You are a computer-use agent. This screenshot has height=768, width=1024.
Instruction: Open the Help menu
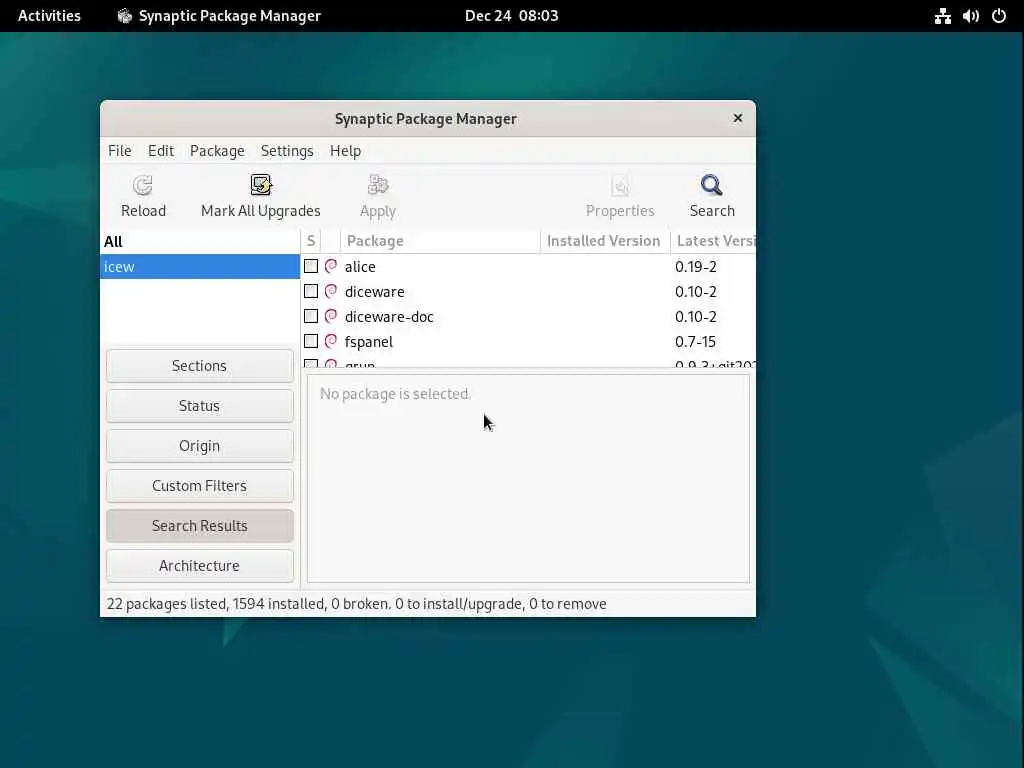click(x=345, y=151)
